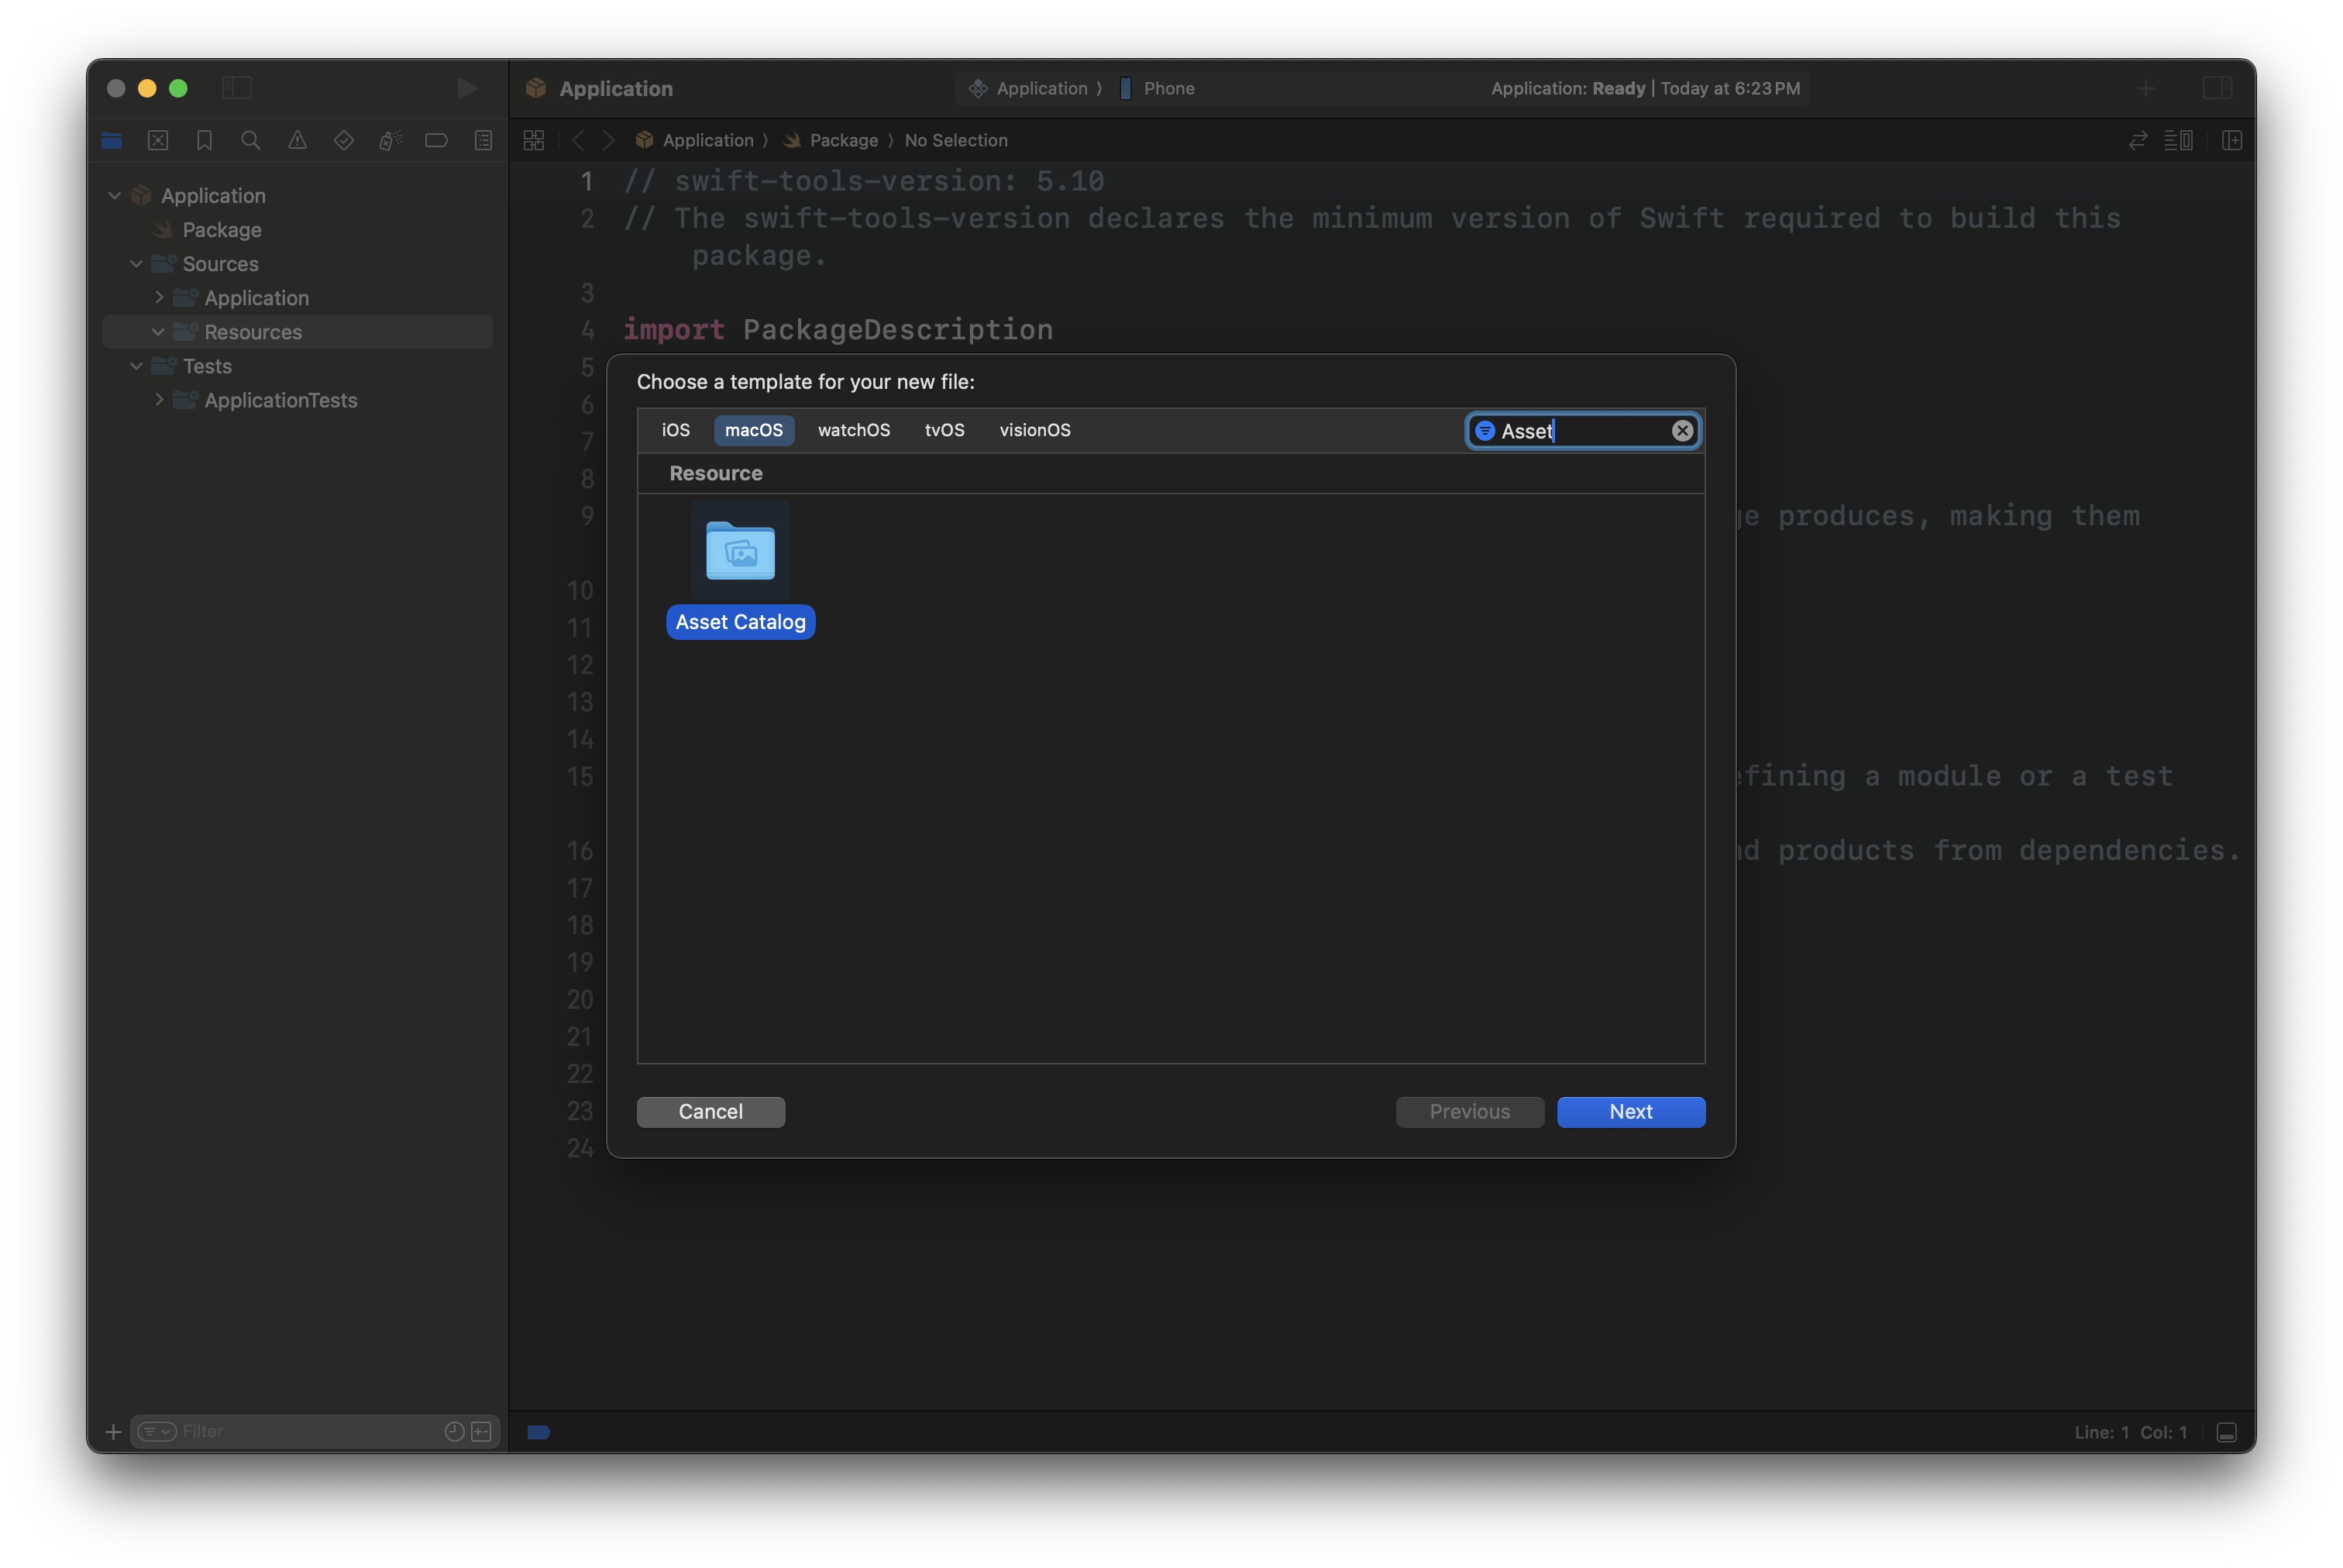Collapse the Tests folder
Image resolution: width=2343 pixels, height=1568 pixels.
137,366
